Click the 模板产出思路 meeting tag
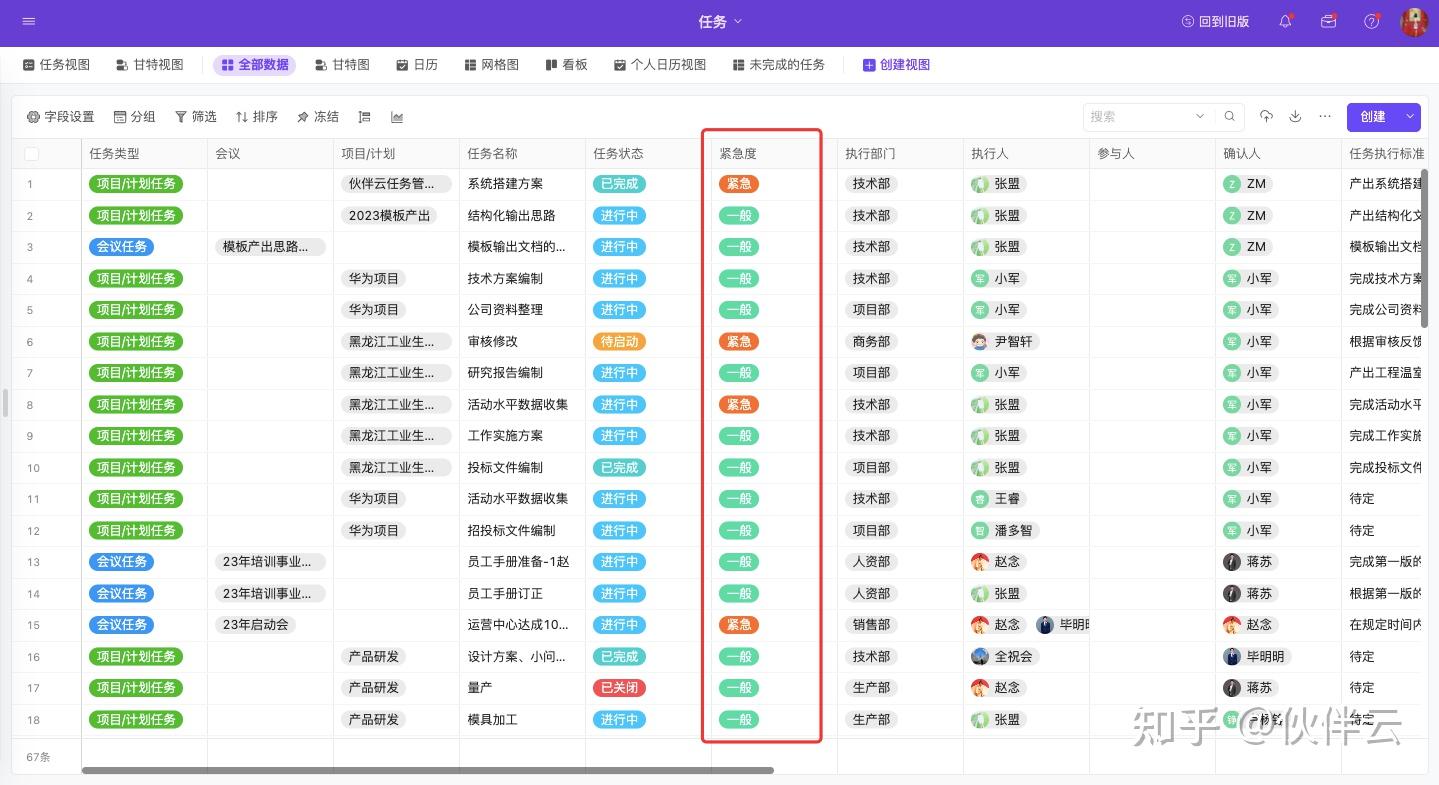Viewport: 1439px width, 785px height. pos(270,247)
